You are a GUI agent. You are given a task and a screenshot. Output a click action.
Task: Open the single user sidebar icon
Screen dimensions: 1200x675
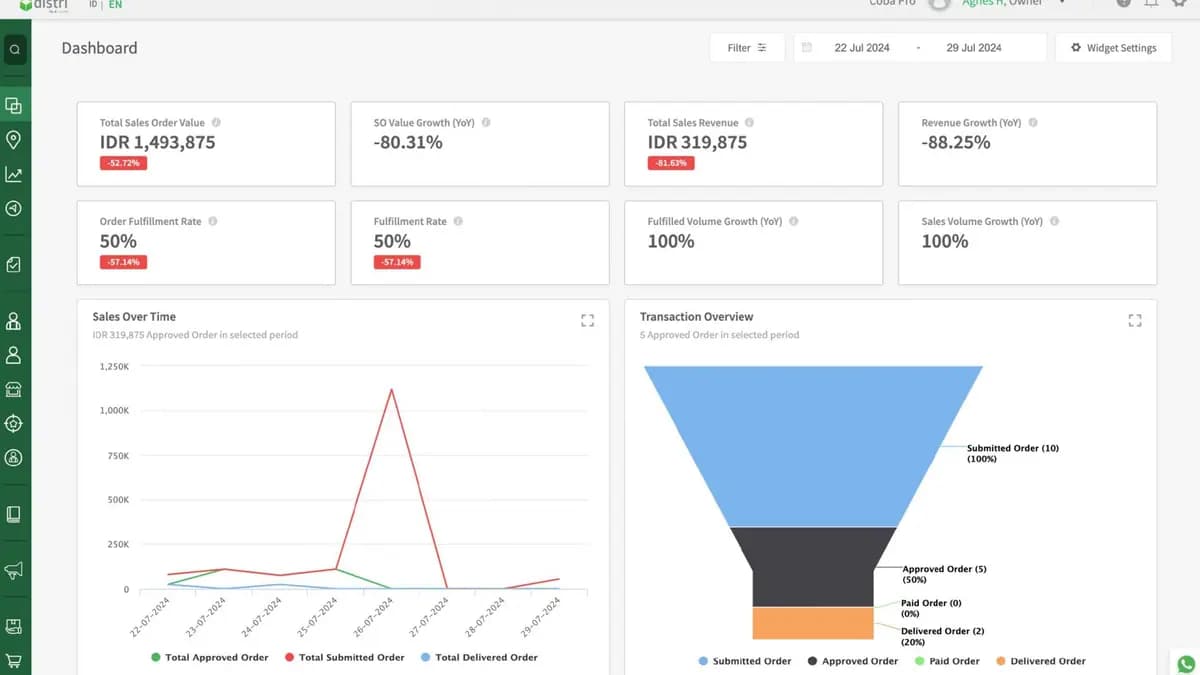[x=14, y=355]
